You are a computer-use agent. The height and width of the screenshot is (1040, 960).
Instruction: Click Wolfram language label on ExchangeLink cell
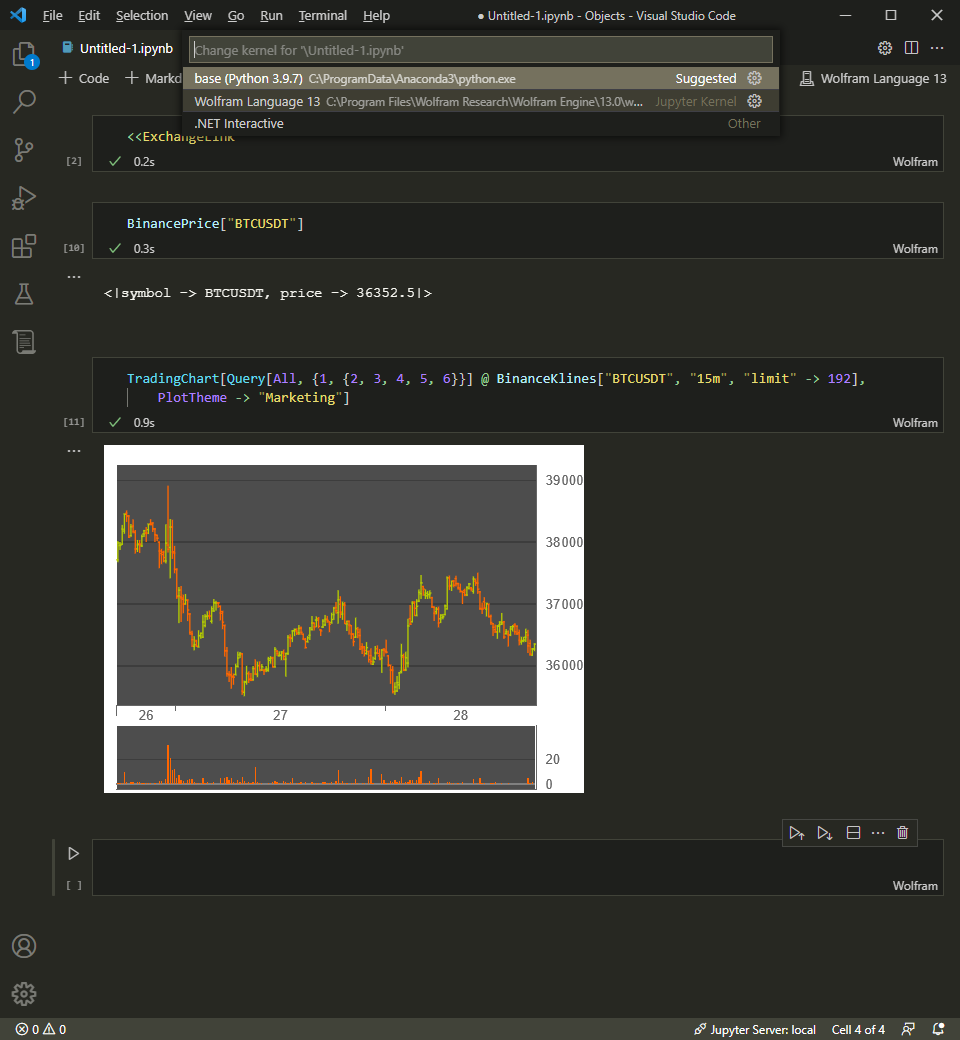click(915, 162)
